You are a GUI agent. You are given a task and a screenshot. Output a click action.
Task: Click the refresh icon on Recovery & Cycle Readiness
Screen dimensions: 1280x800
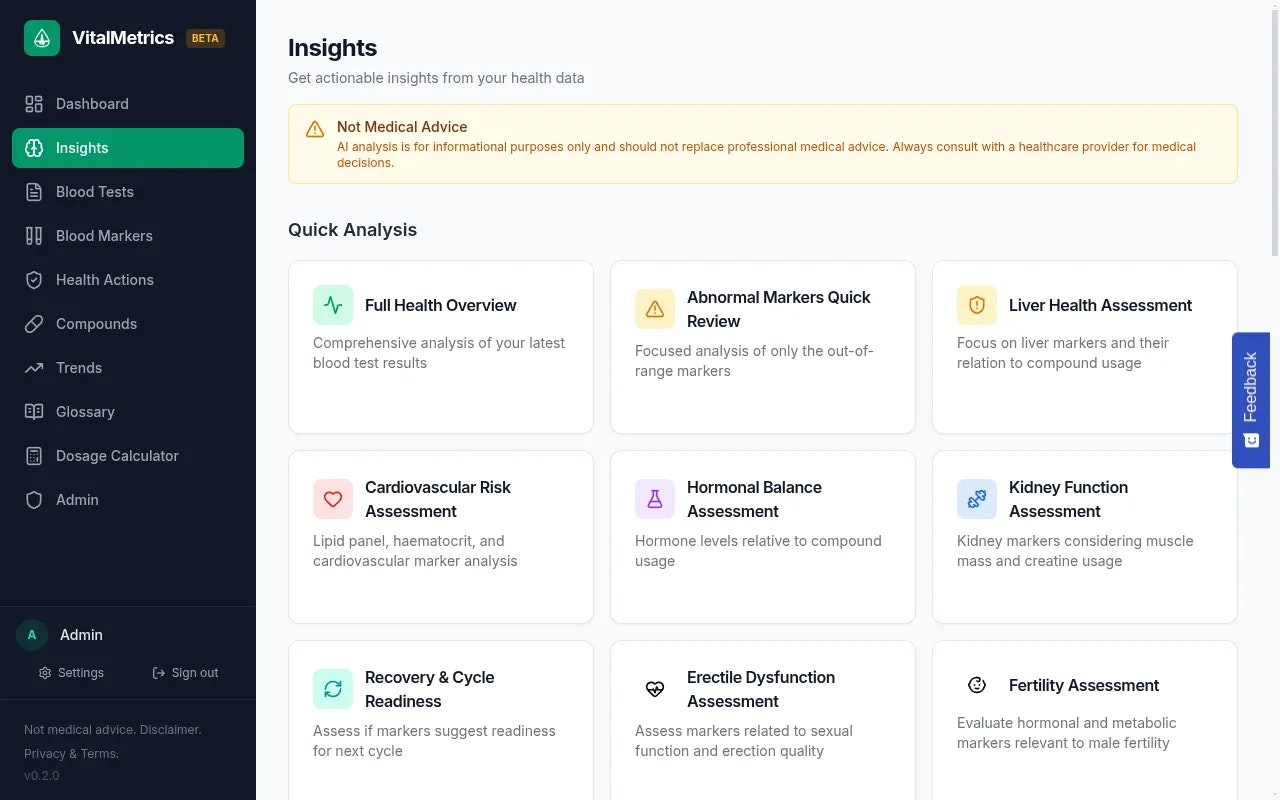(333, 689)
